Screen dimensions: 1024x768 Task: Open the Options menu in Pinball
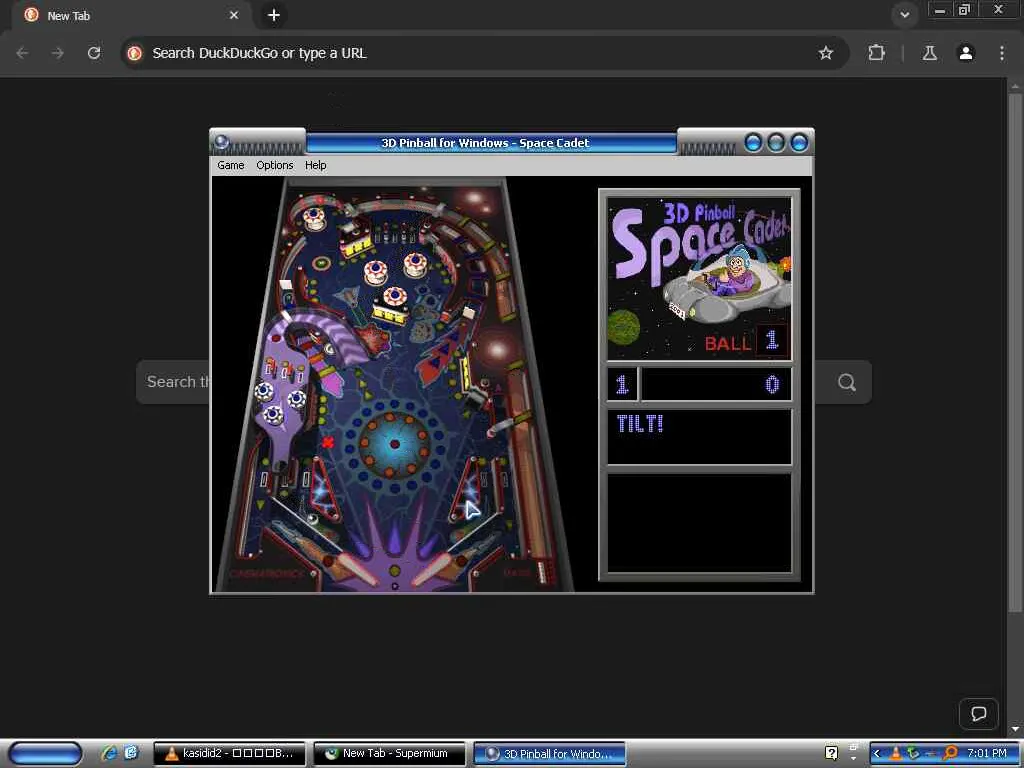[x=274, y=165]
